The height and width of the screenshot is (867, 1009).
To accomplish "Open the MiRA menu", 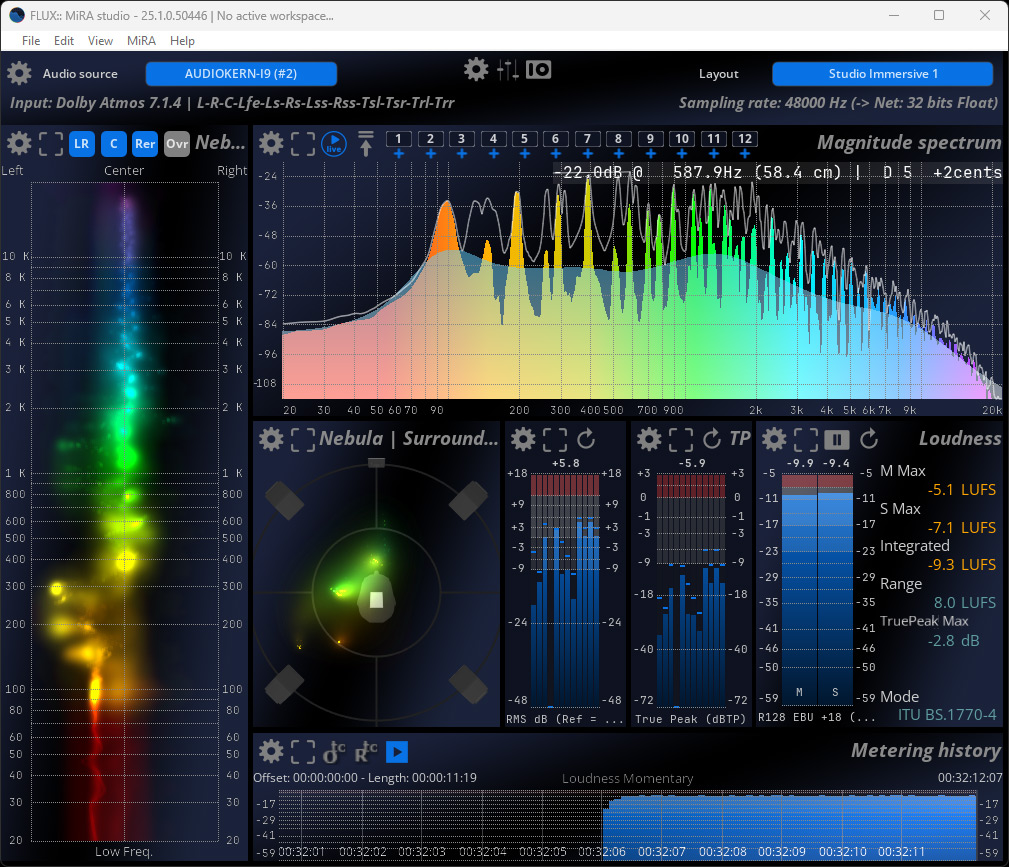I will (141, 41).
